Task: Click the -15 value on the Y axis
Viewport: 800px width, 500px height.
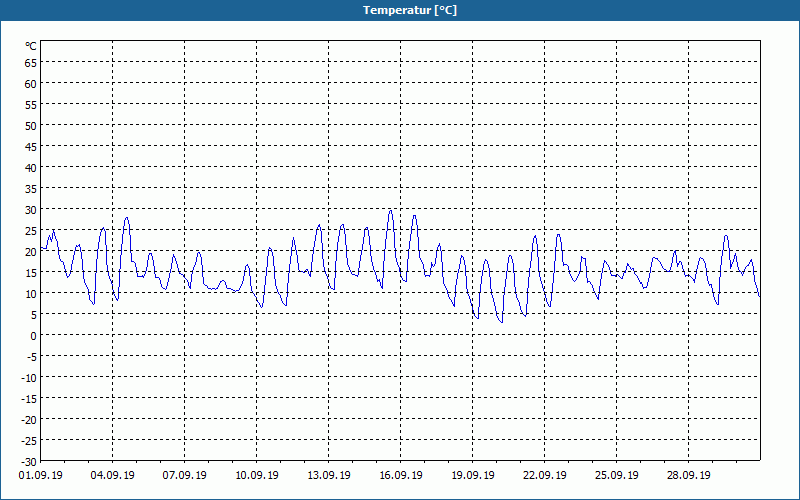Action: (x=29, y=398)
